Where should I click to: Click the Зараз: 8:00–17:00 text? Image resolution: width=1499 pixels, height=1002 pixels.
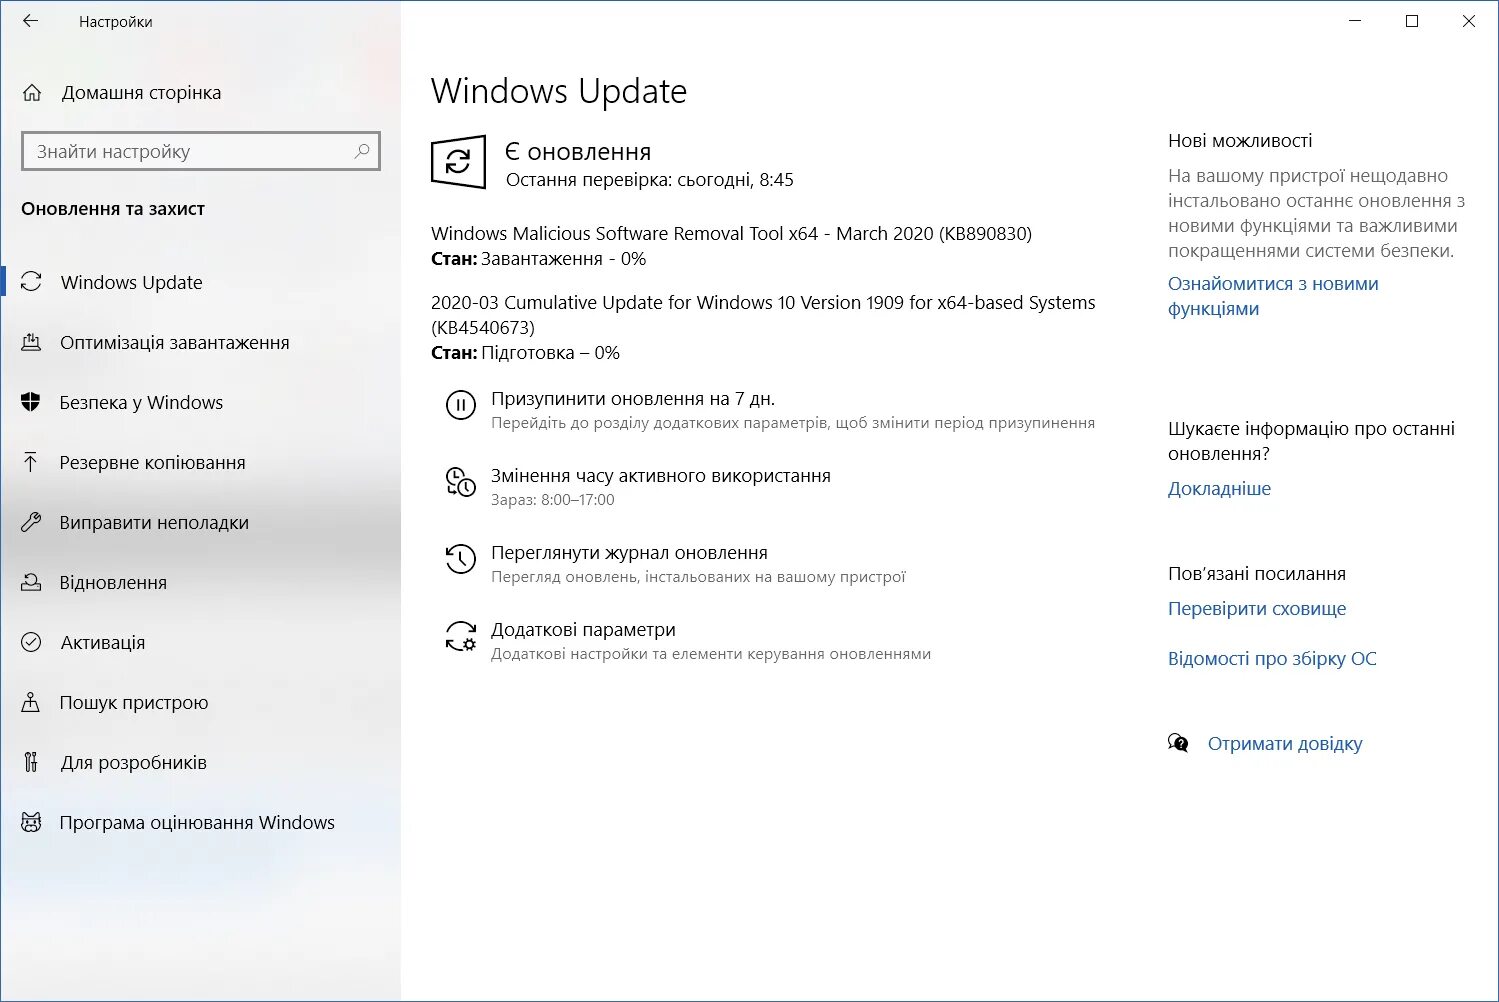(552, 499)
